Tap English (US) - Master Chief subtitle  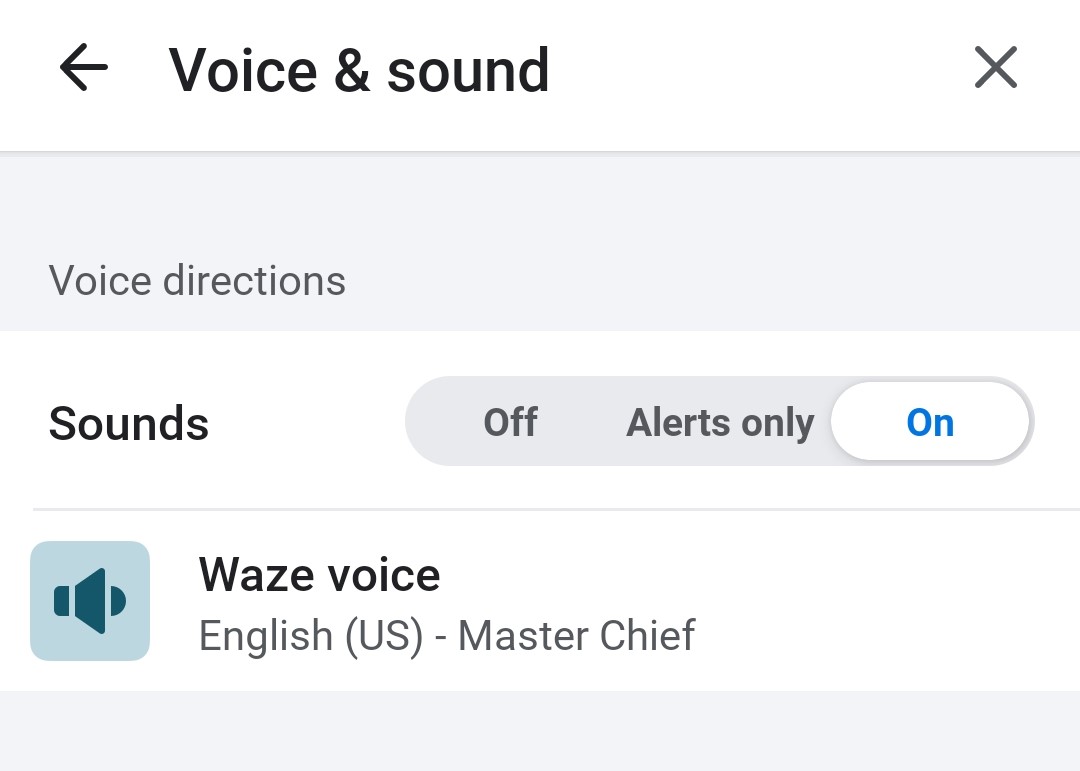446,636
